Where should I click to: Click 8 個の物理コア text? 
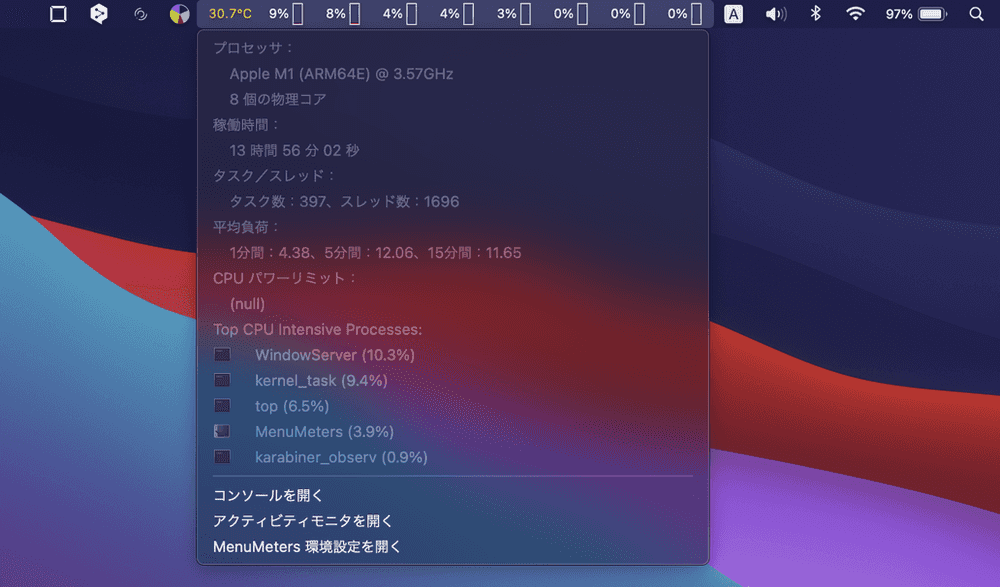(277, 100)
